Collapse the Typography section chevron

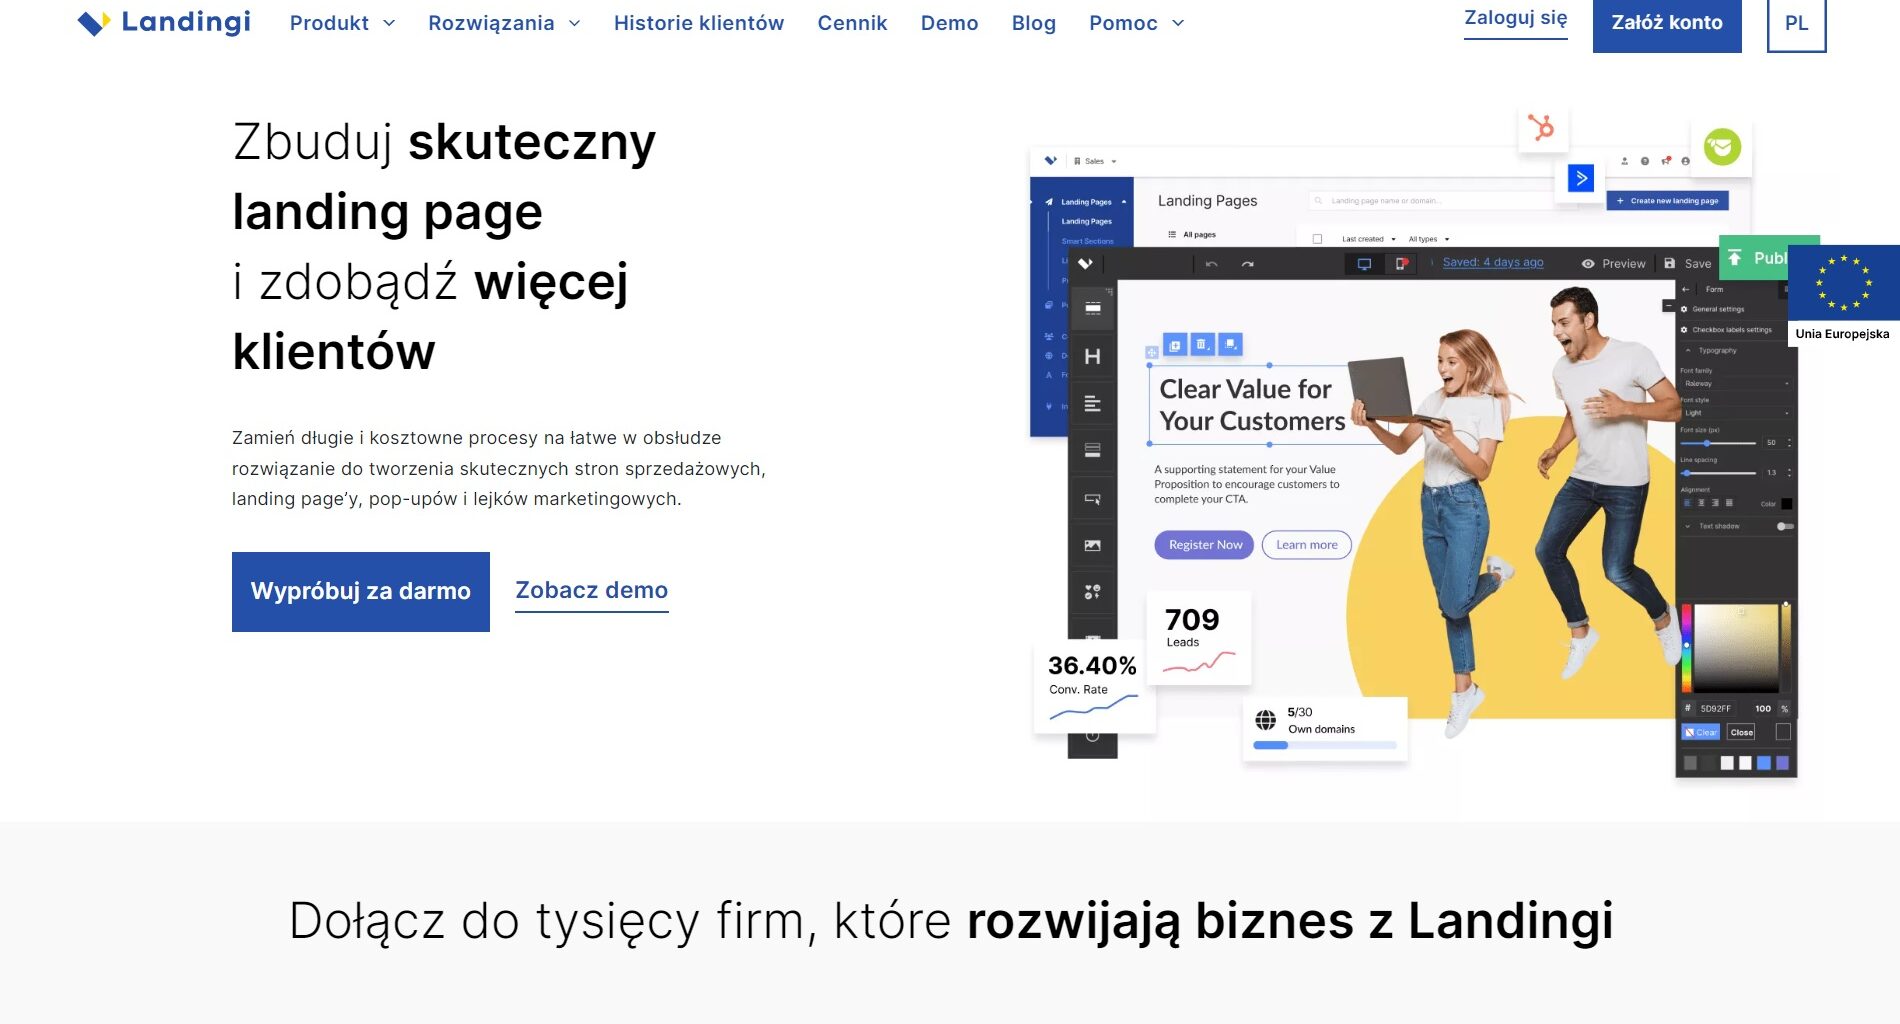pyautogui.click(x=1686, y=350)
